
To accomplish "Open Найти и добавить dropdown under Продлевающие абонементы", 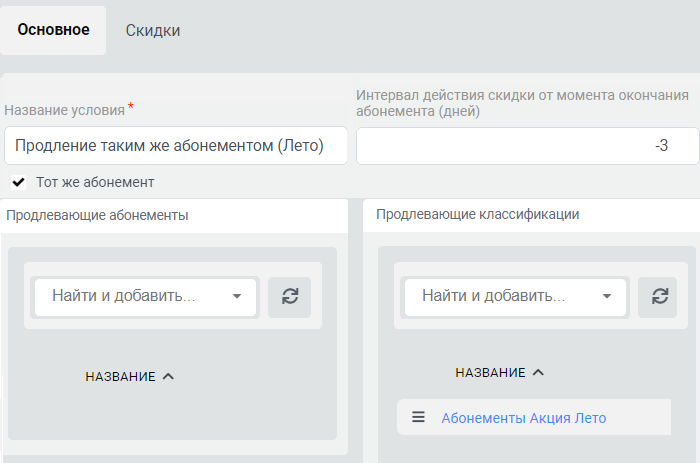I will (x=145, y=296).
